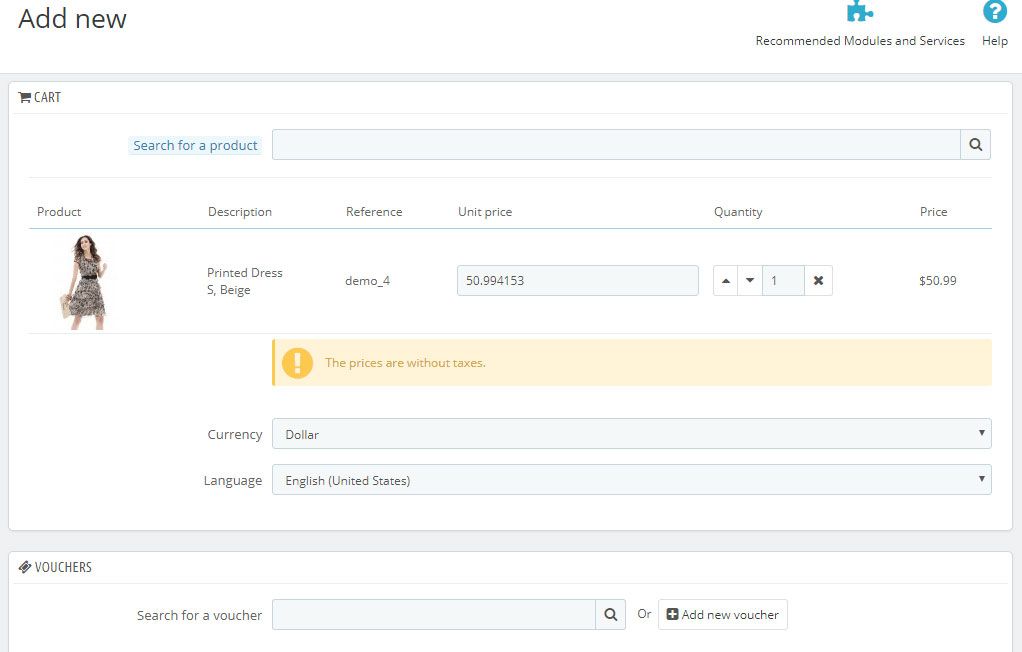Open the Currency dropdown
Image resolution: width=1022 pixels, height=652 pixels.
coord(631,434)
